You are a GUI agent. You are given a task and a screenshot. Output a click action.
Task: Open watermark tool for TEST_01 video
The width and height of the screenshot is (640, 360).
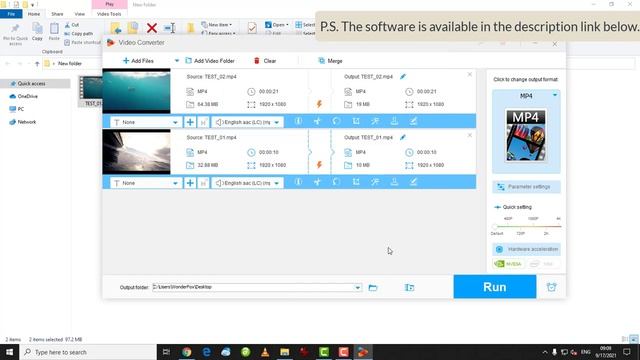(x=394, y=182)
